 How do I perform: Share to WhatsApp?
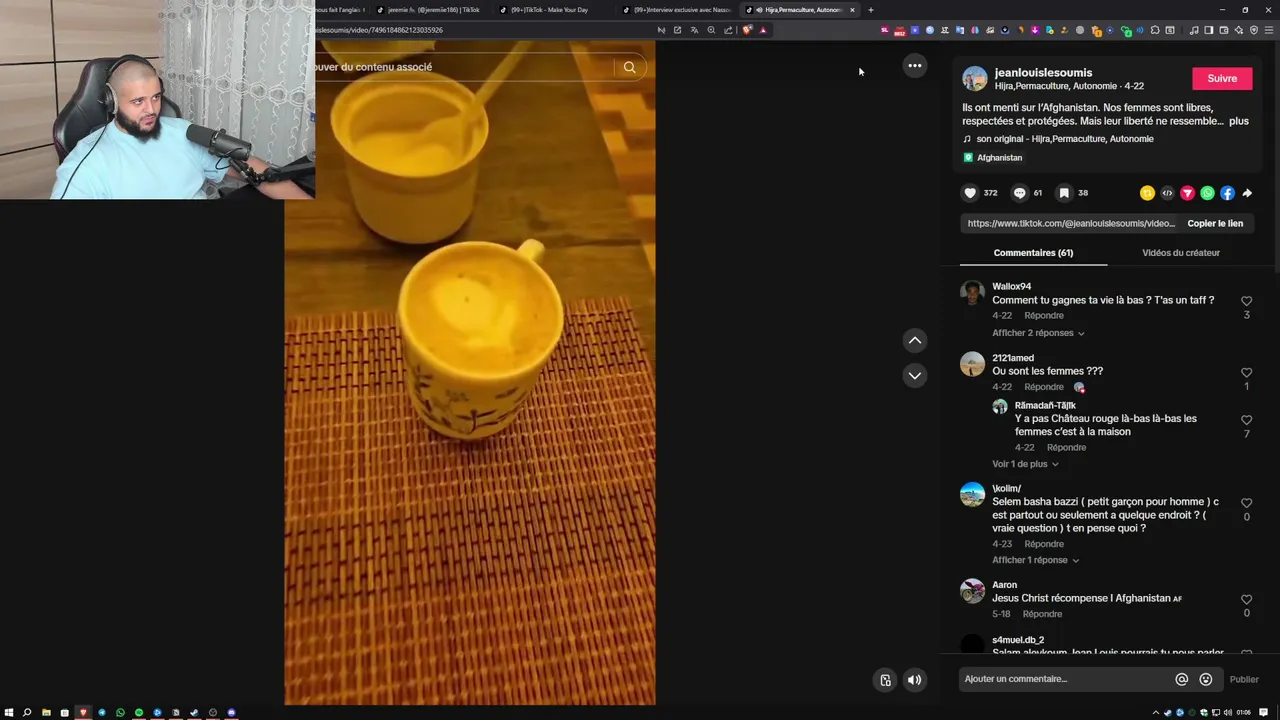(x=1207, y=193)
